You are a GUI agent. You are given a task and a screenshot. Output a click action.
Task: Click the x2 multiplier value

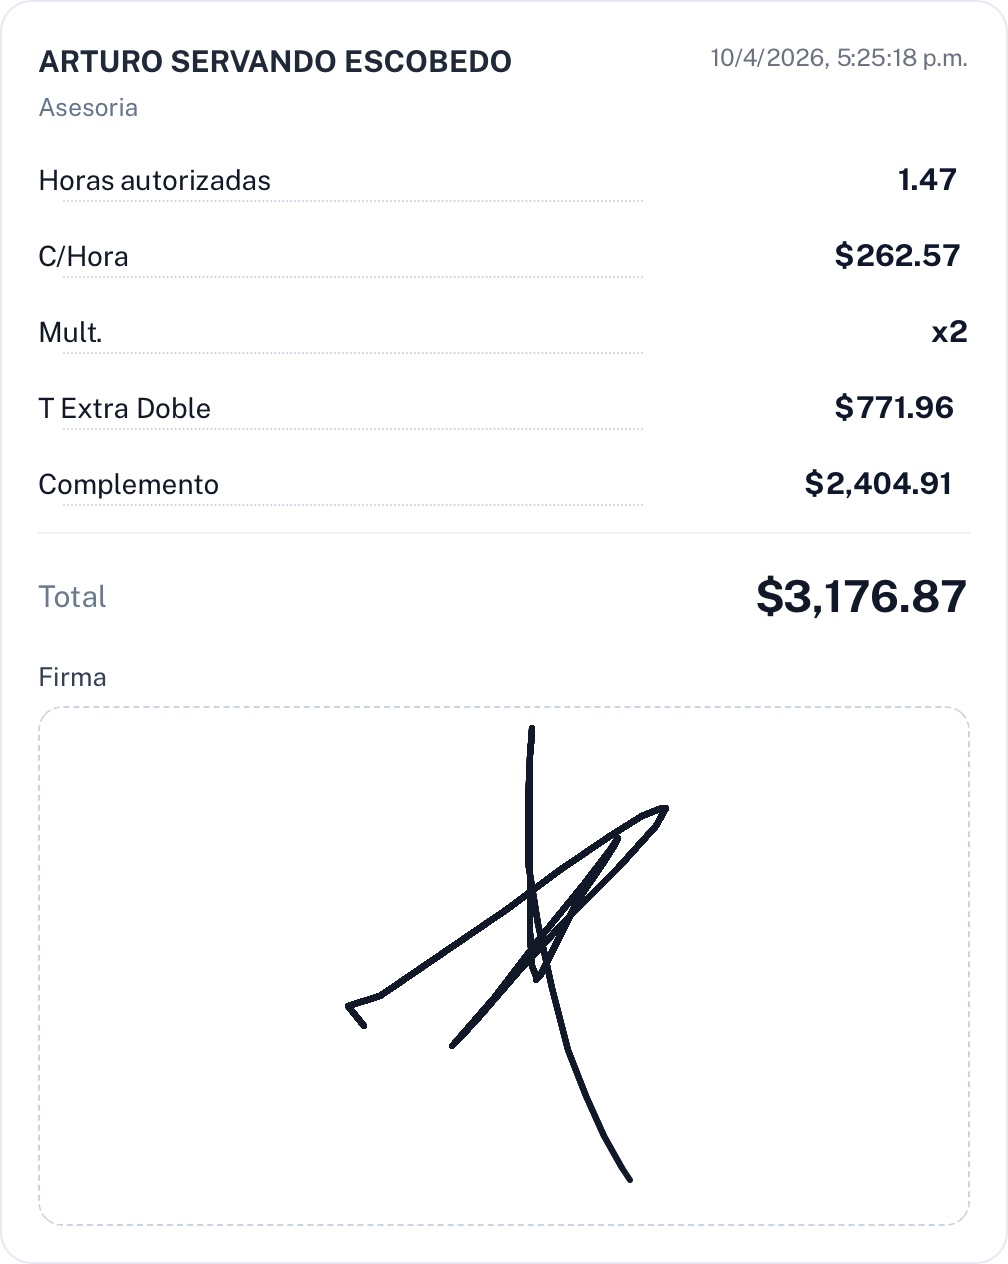[948, 332]
